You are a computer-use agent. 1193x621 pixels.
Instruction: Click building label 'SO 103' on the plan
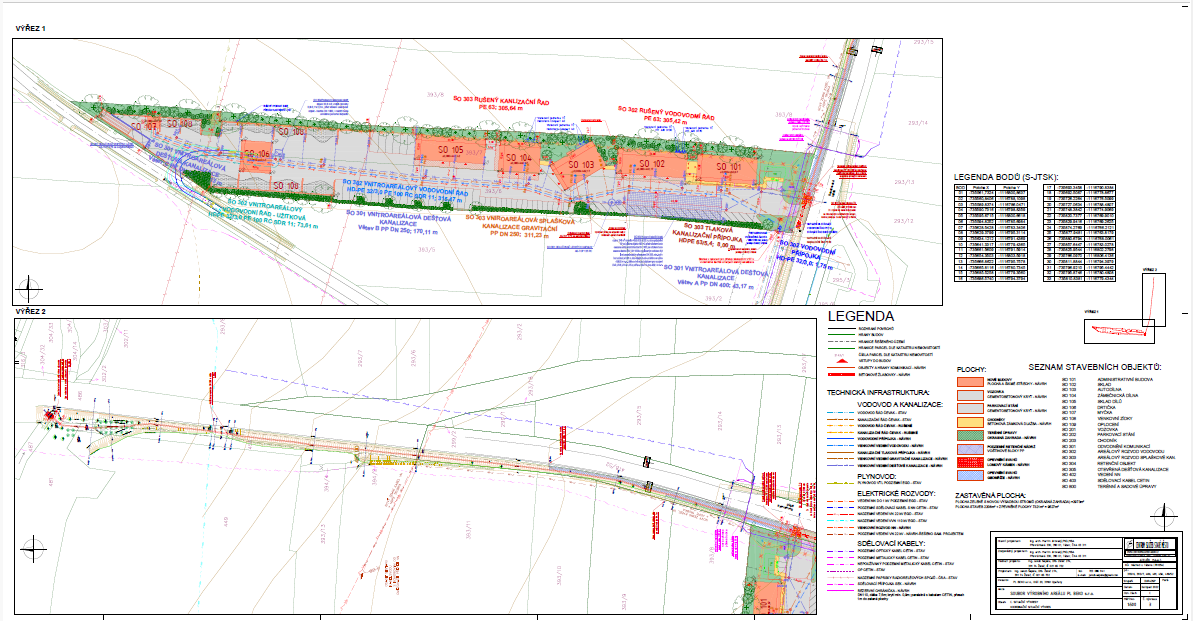(581, 164)
